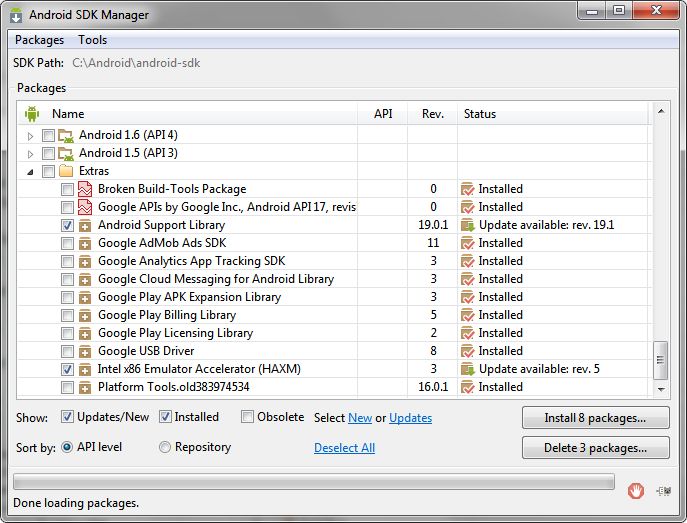Viewport: 687px width, 523px height.
Task: Click the Deselect All link
Action: pos(344,448)
